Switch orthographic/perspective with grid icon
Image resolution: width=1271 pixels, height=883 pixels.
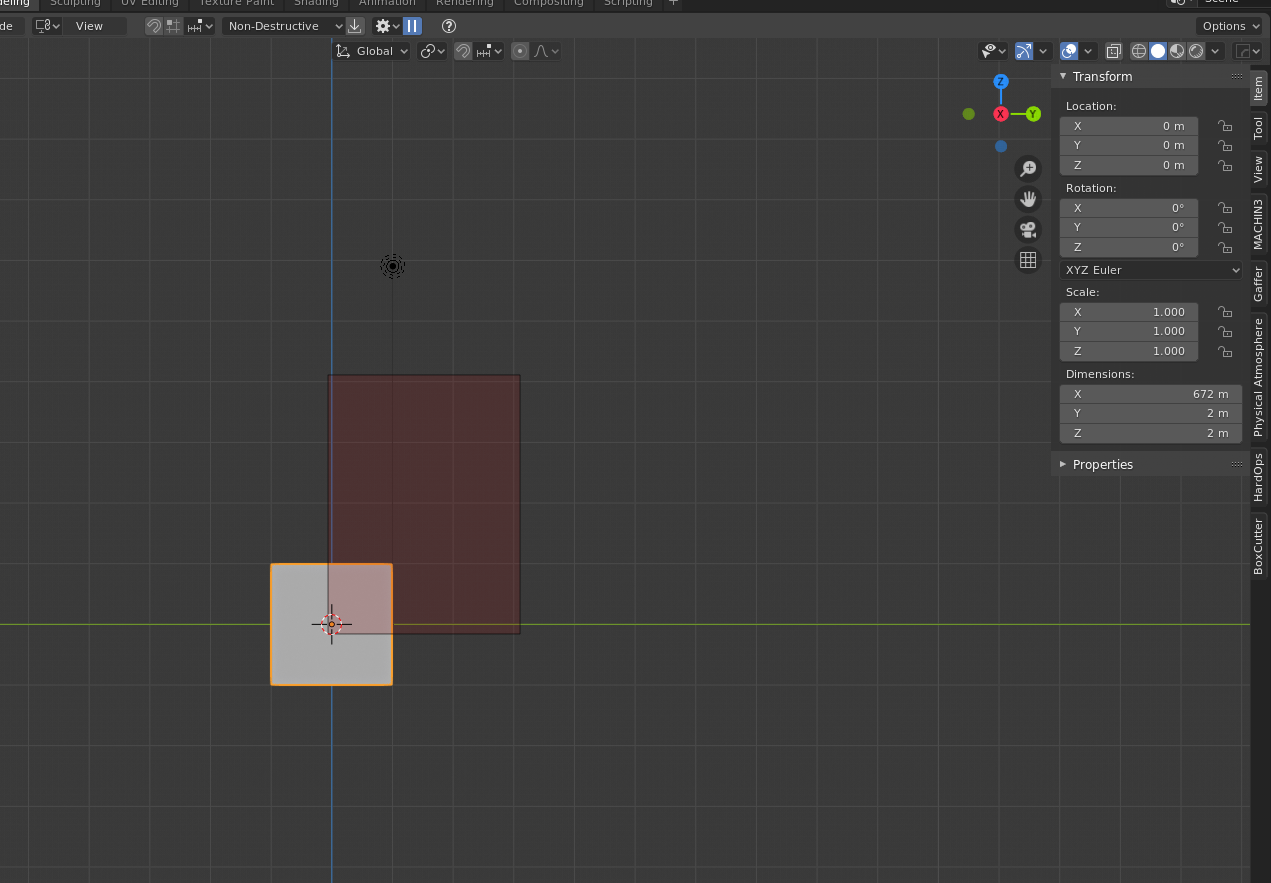click(1027, 261)
